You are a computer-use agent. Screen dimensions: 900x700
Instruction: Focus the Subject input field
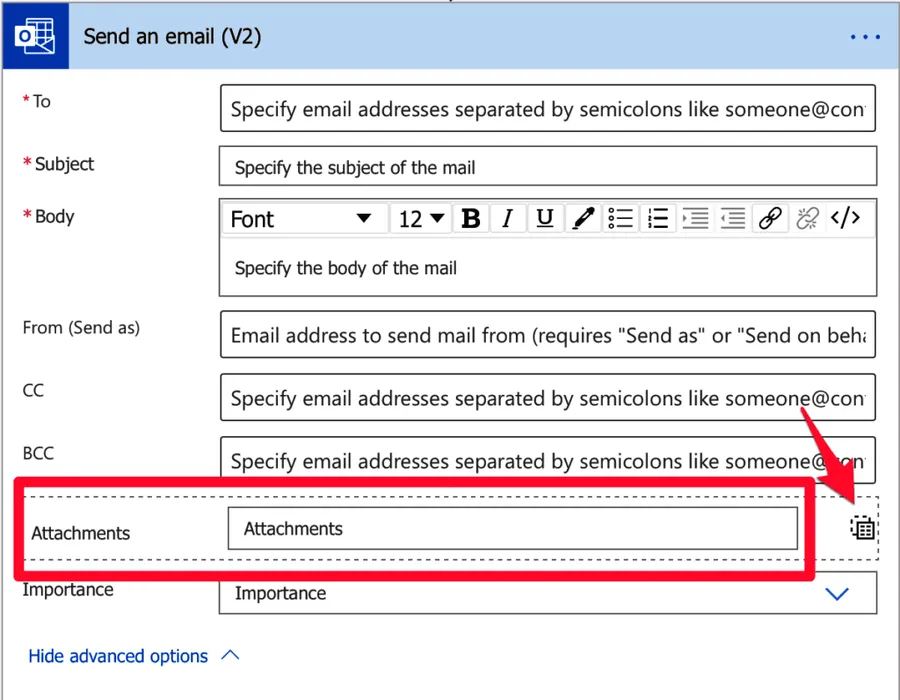(547, 167)
